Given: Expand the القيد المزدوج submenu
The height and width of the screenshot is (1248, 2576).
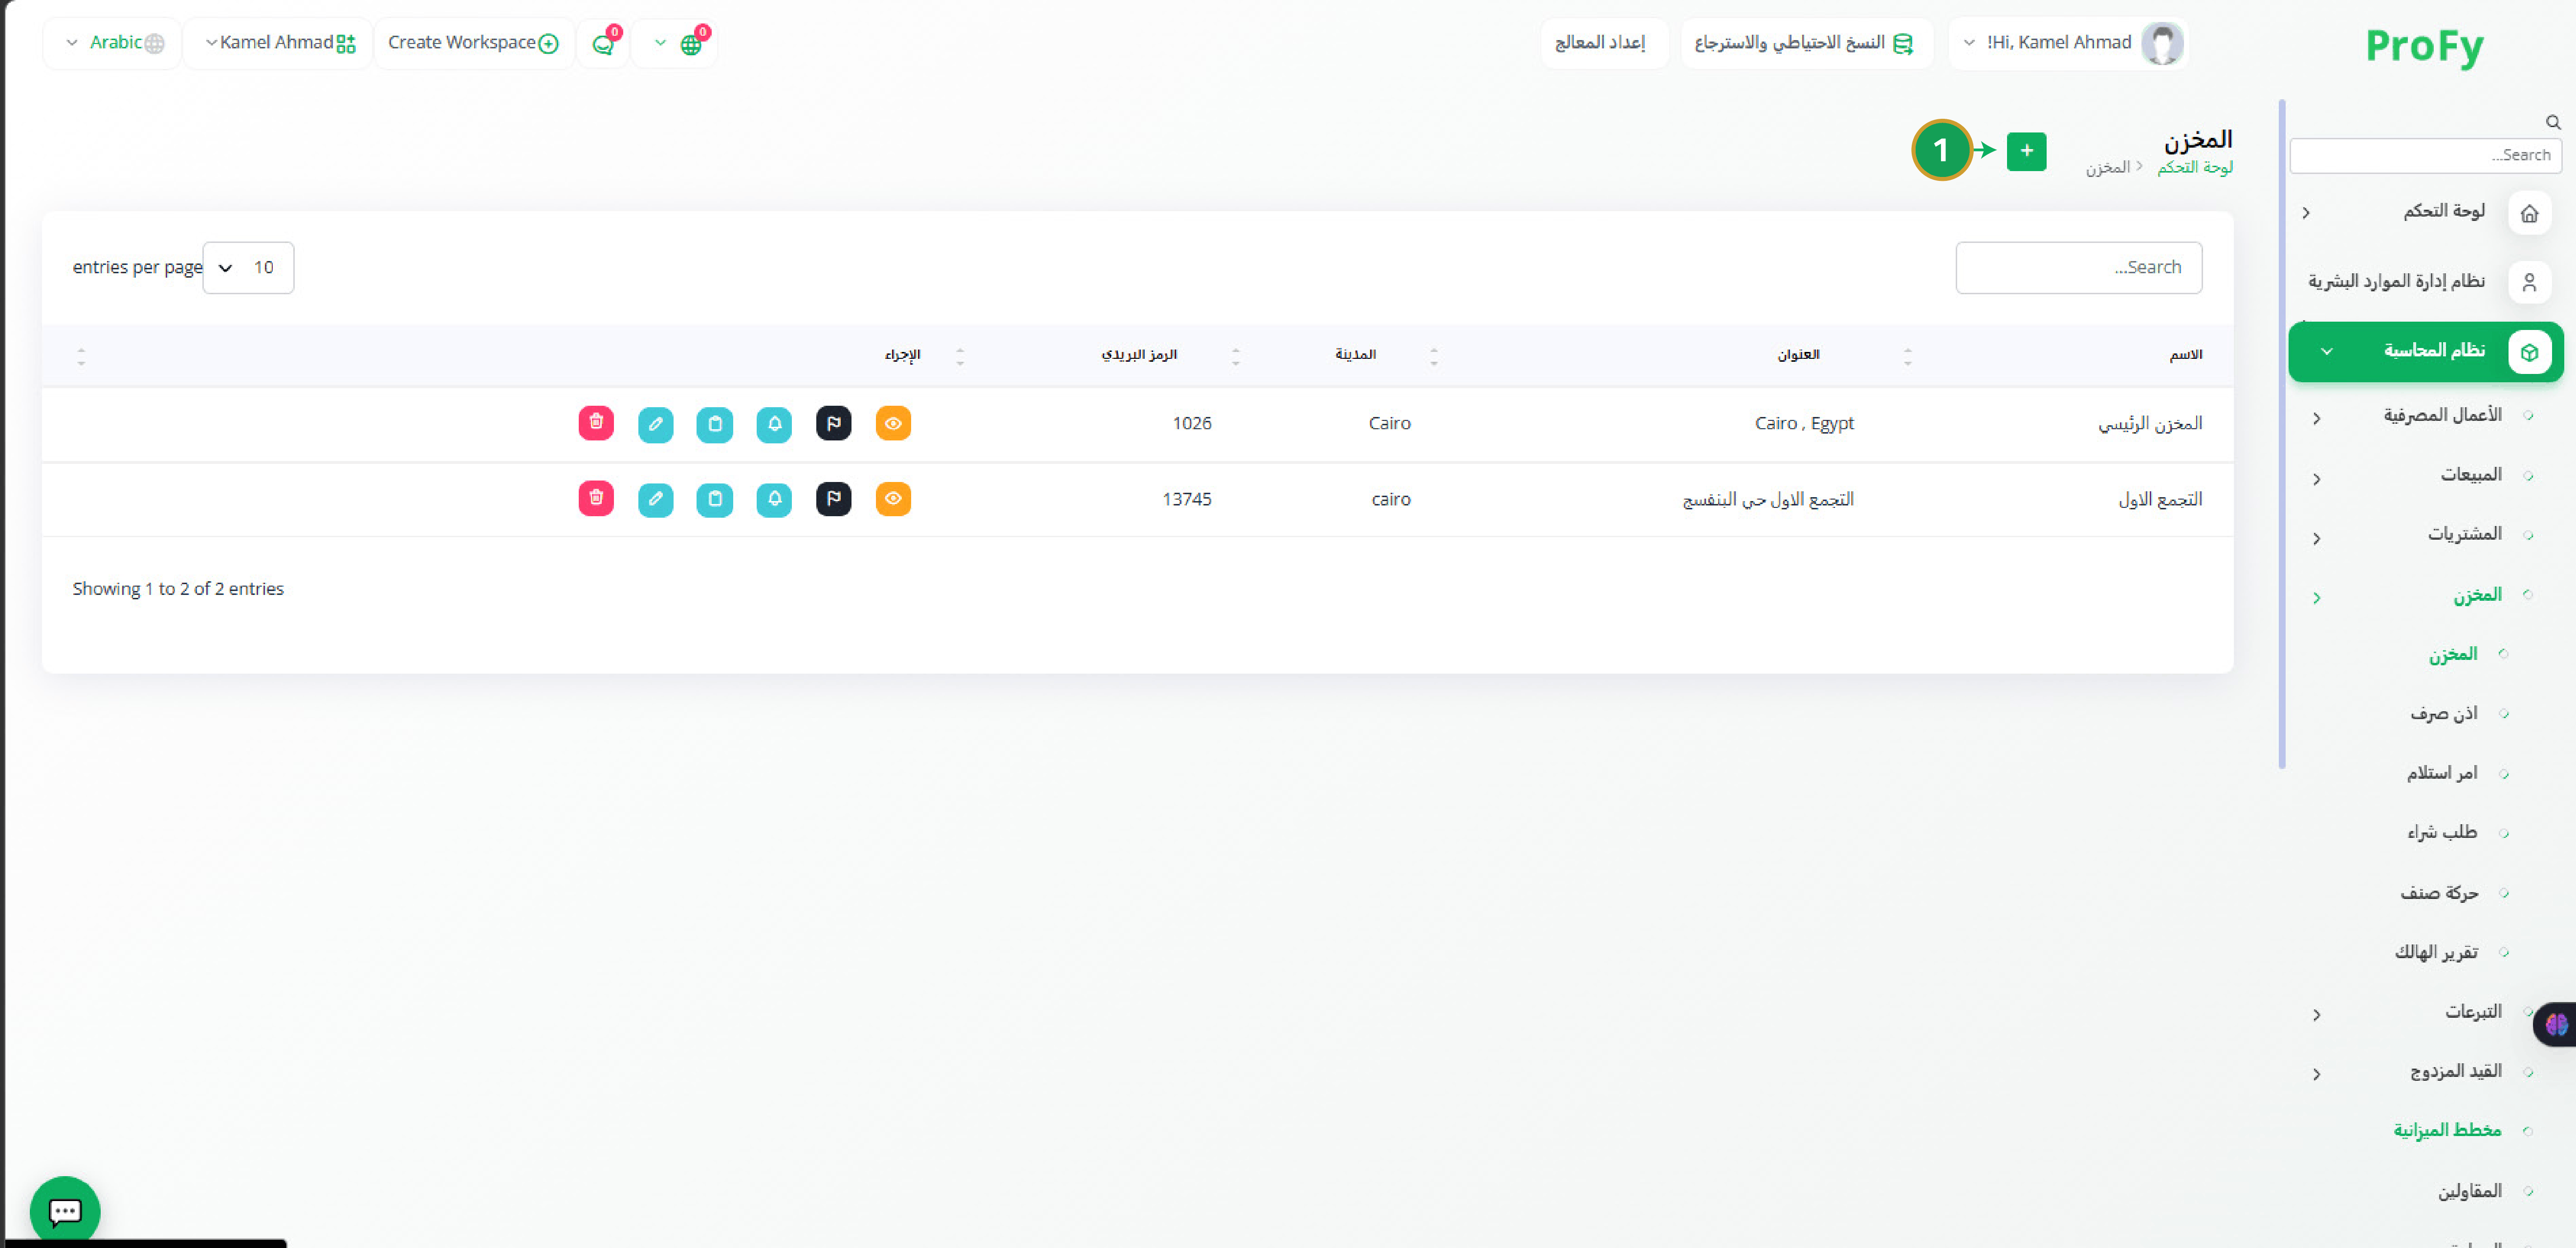Looking at the screenshot, I should click(x=2316, y=1074).
